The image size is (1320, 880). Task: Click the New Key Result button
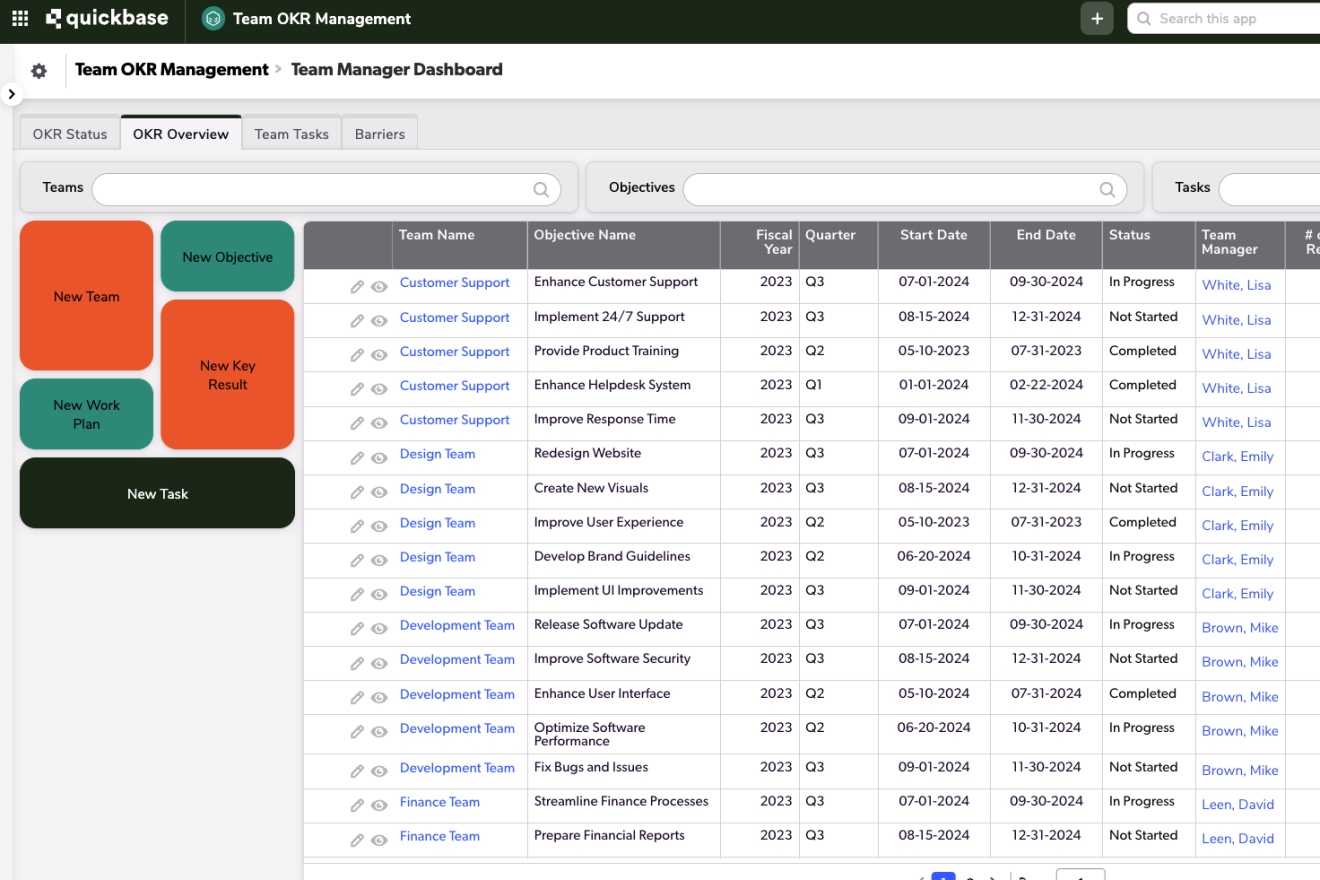click(x=228, y=375)
